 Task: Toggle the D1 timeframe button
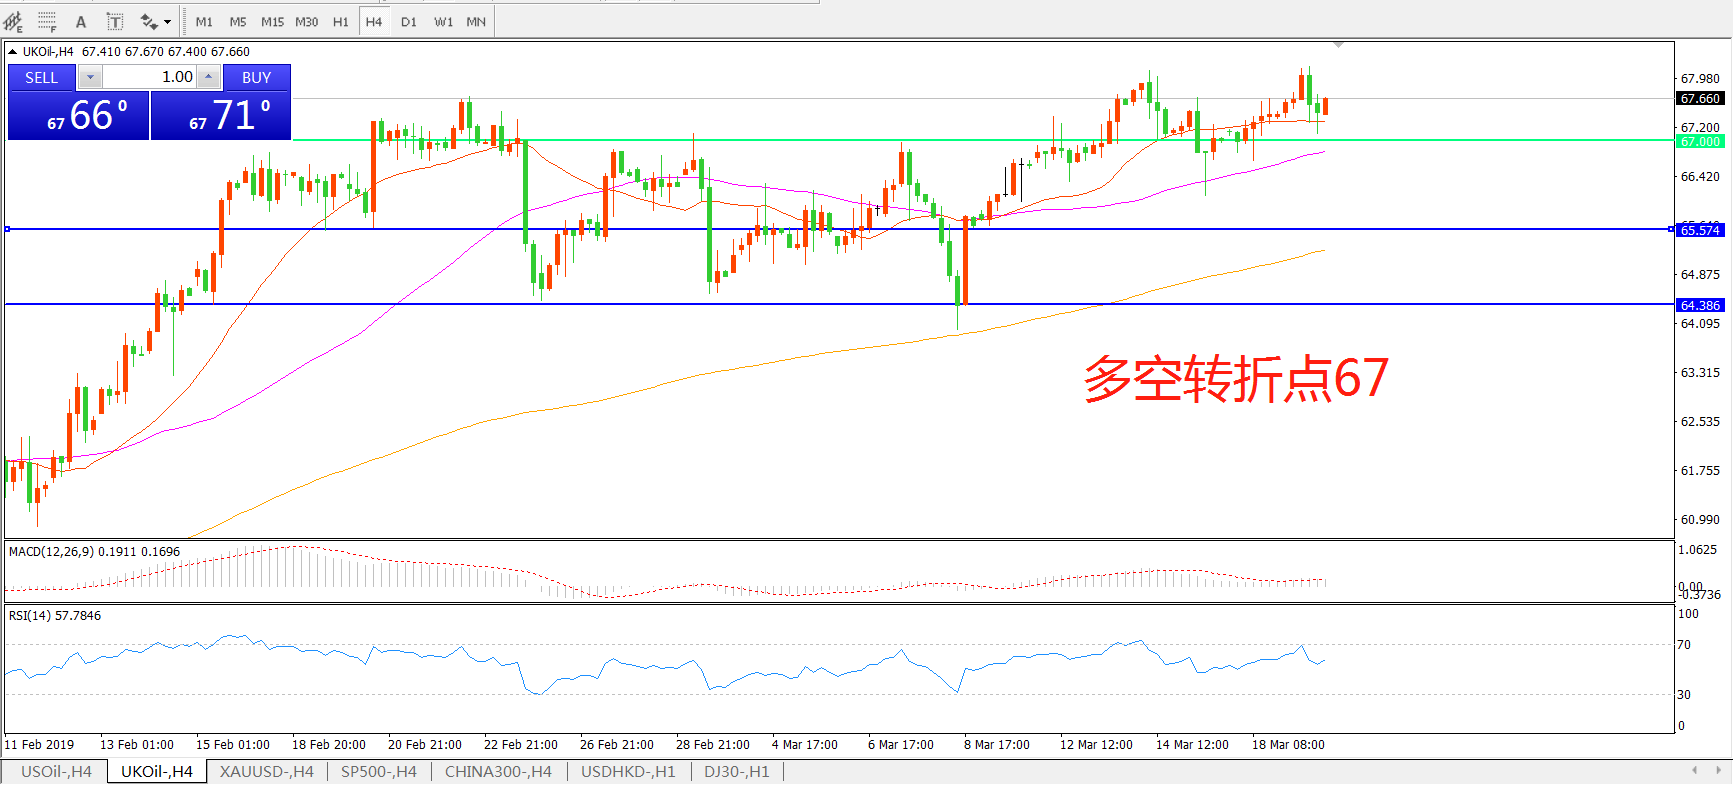408,22
